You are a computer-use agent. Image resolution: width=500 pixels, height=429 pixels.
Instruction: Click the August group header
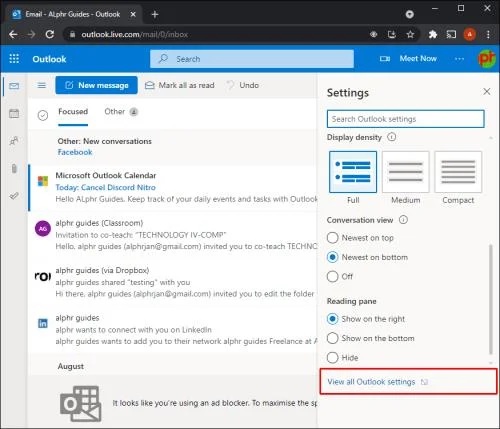click(71, 366)
